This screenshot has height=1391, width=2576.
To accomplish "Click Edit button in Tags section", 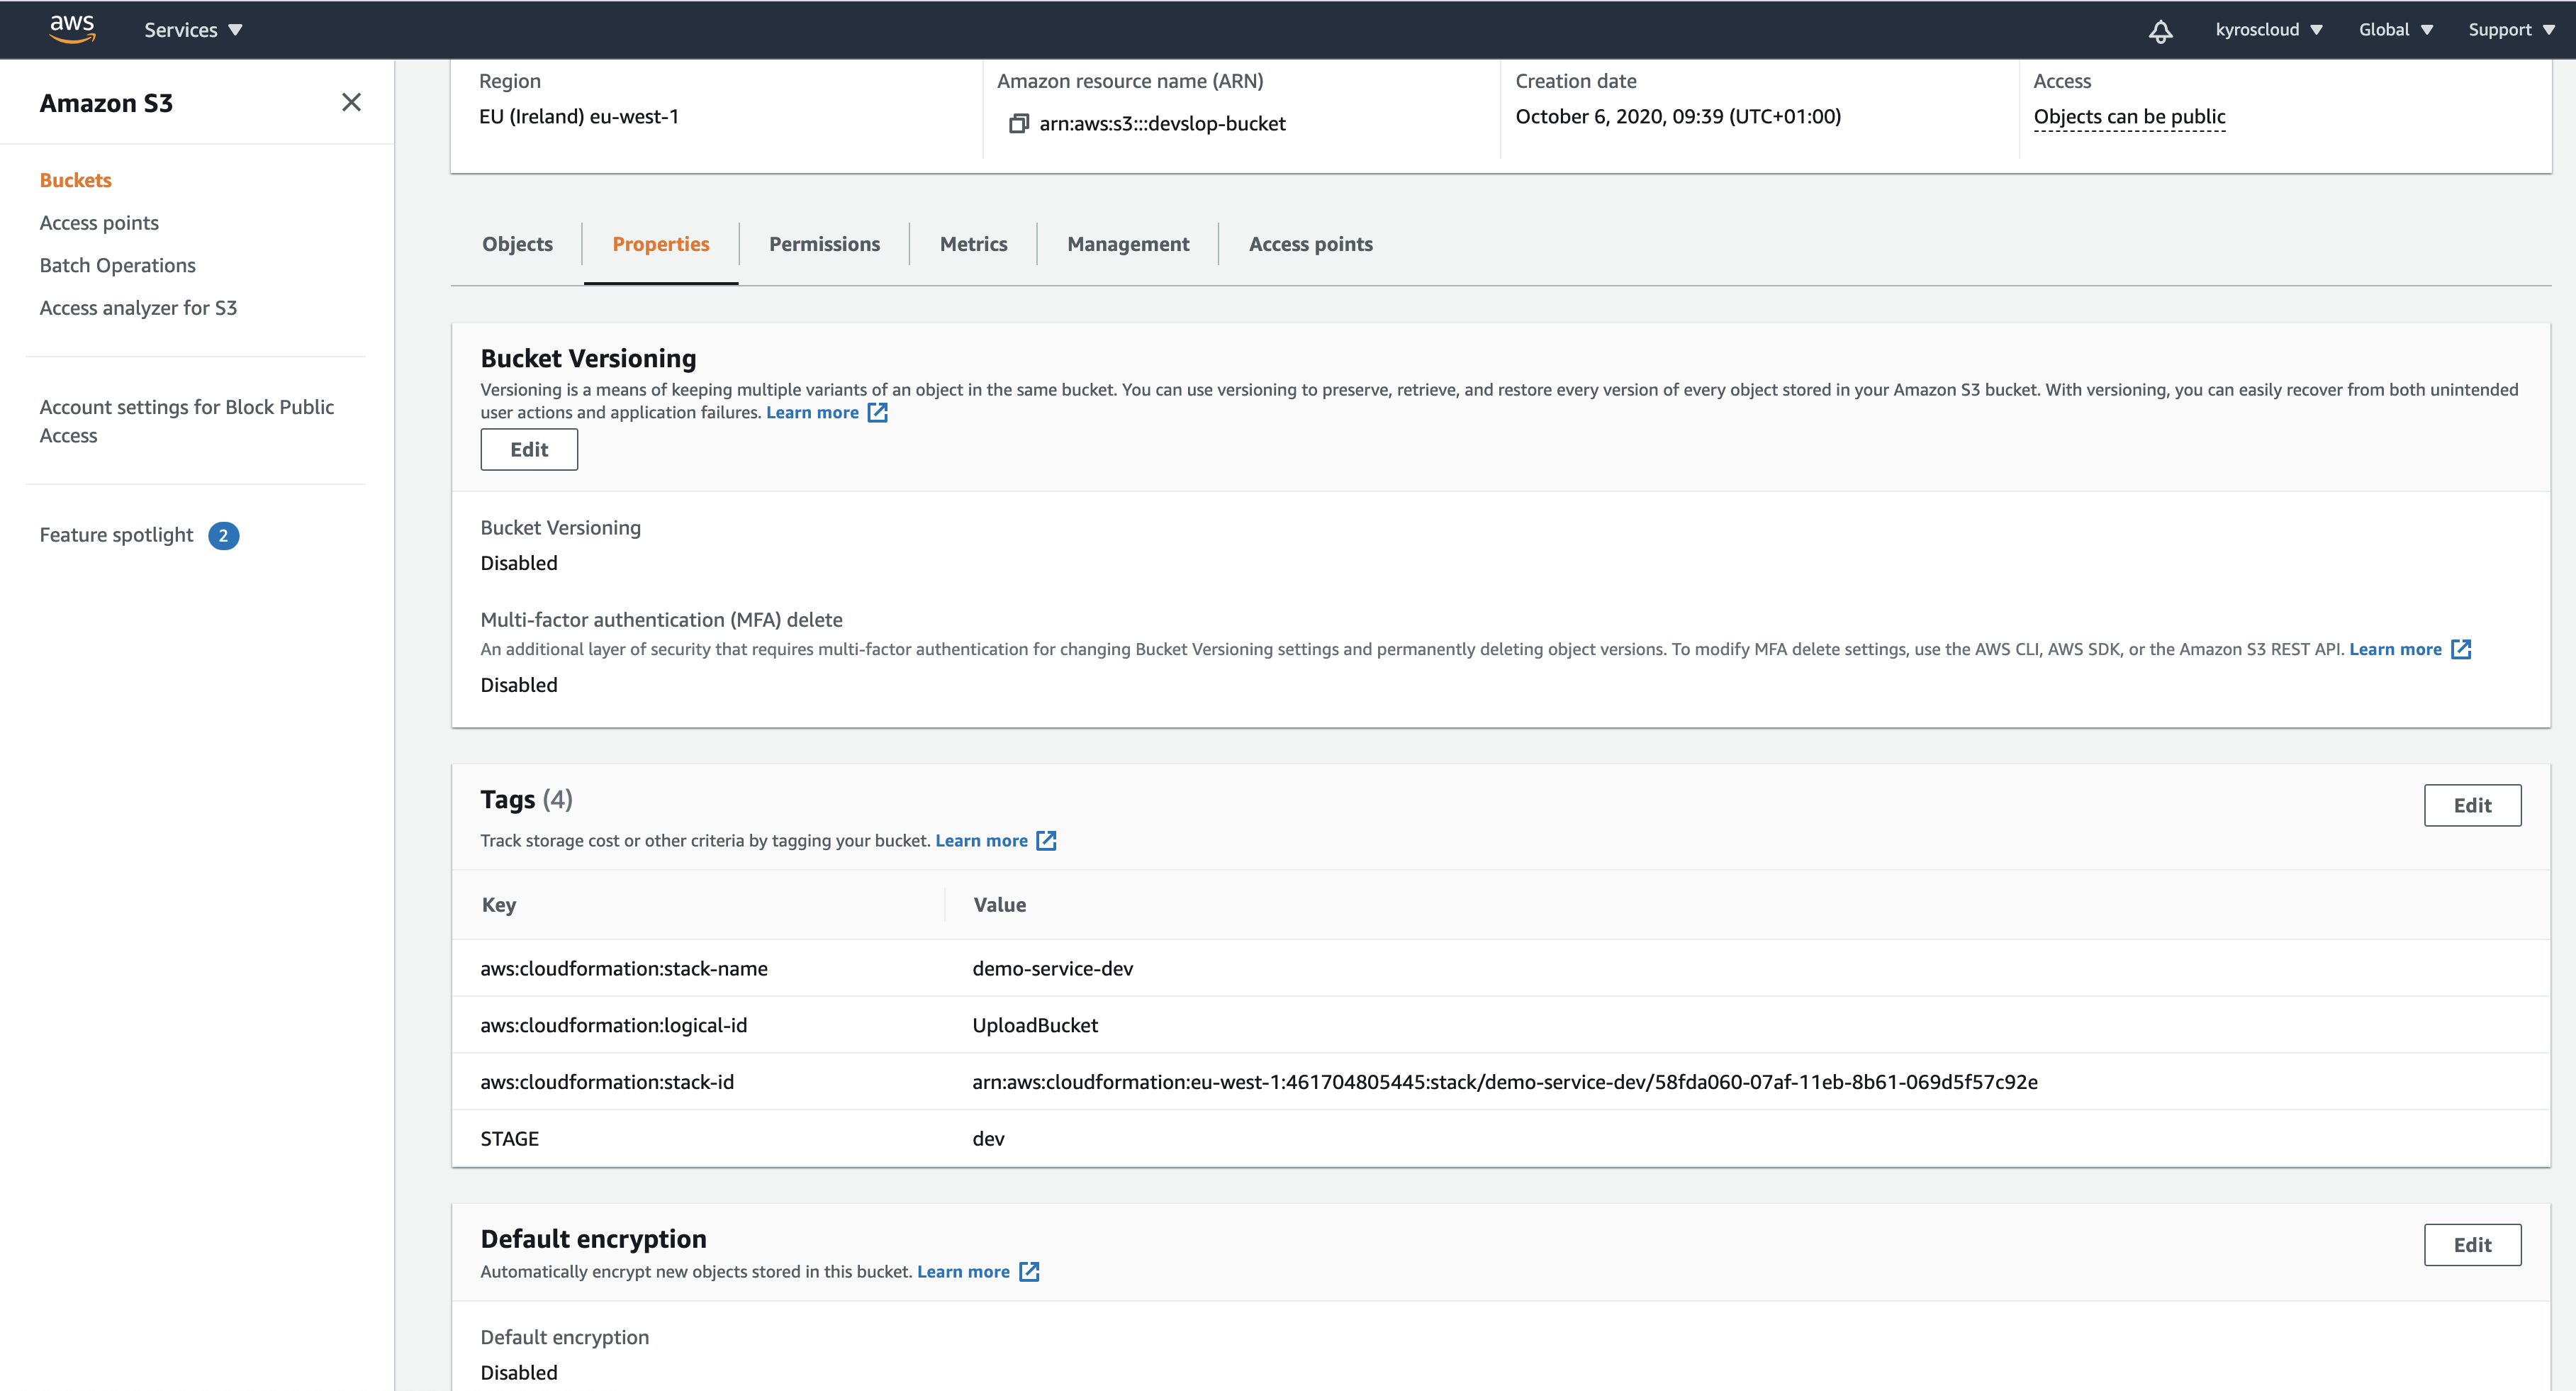I will 2472,805.
